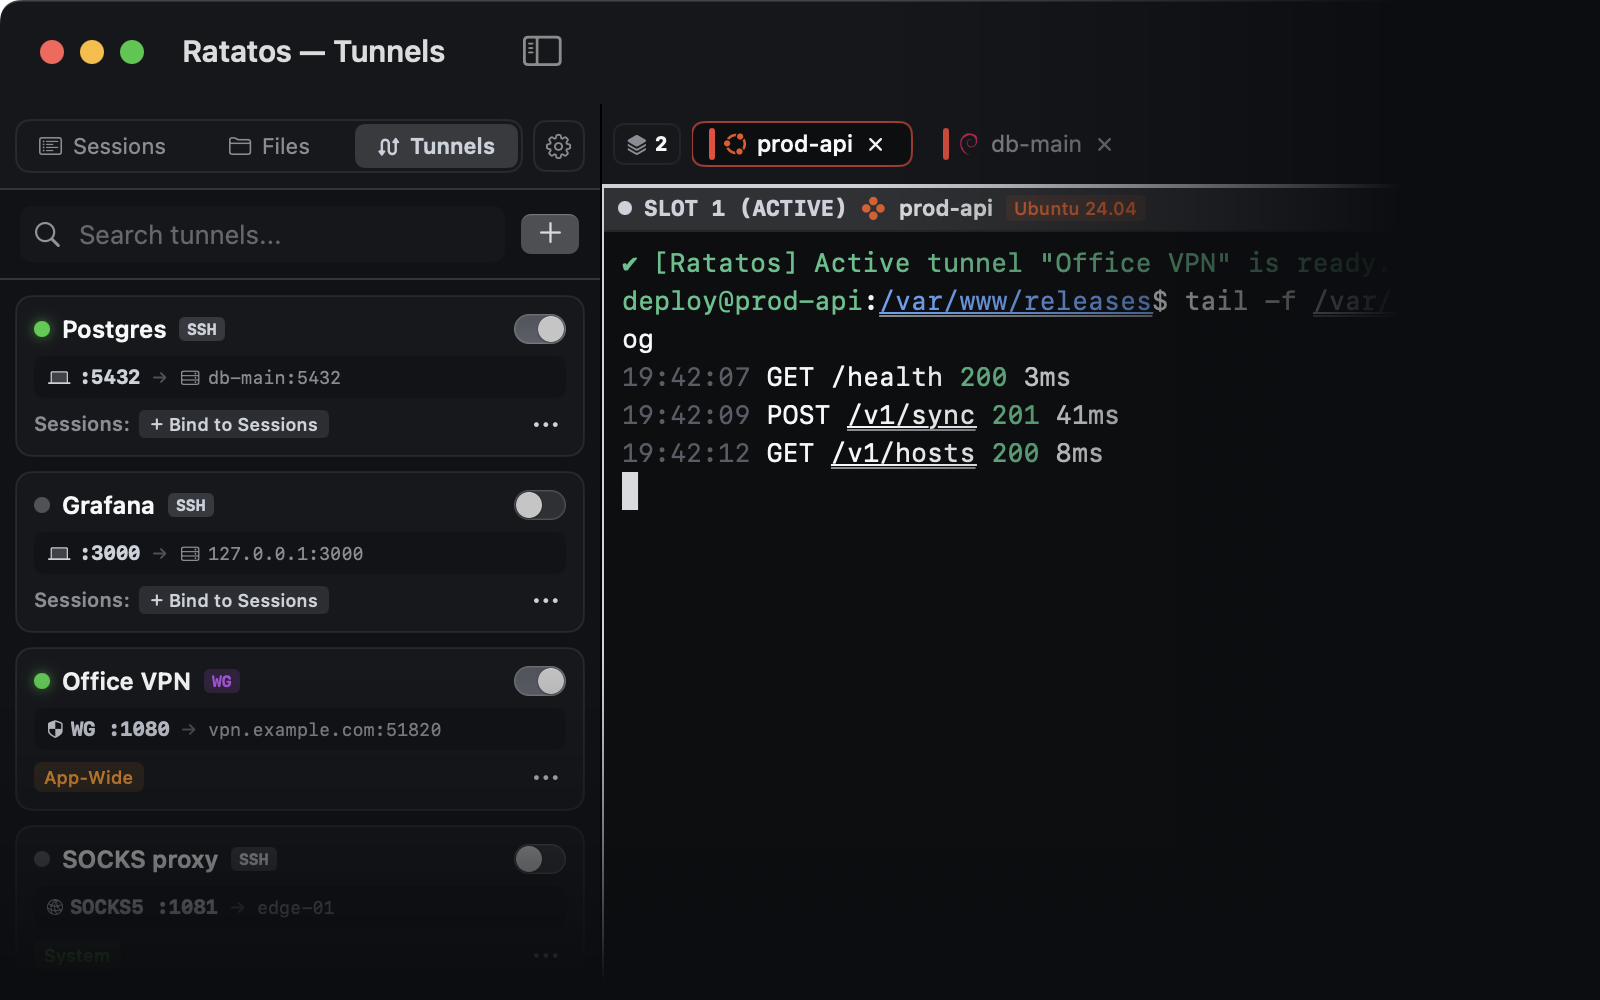This screenshot has height=1000, width=1600.
Task: Switch to the Files tab
Action: click(269, 147)
